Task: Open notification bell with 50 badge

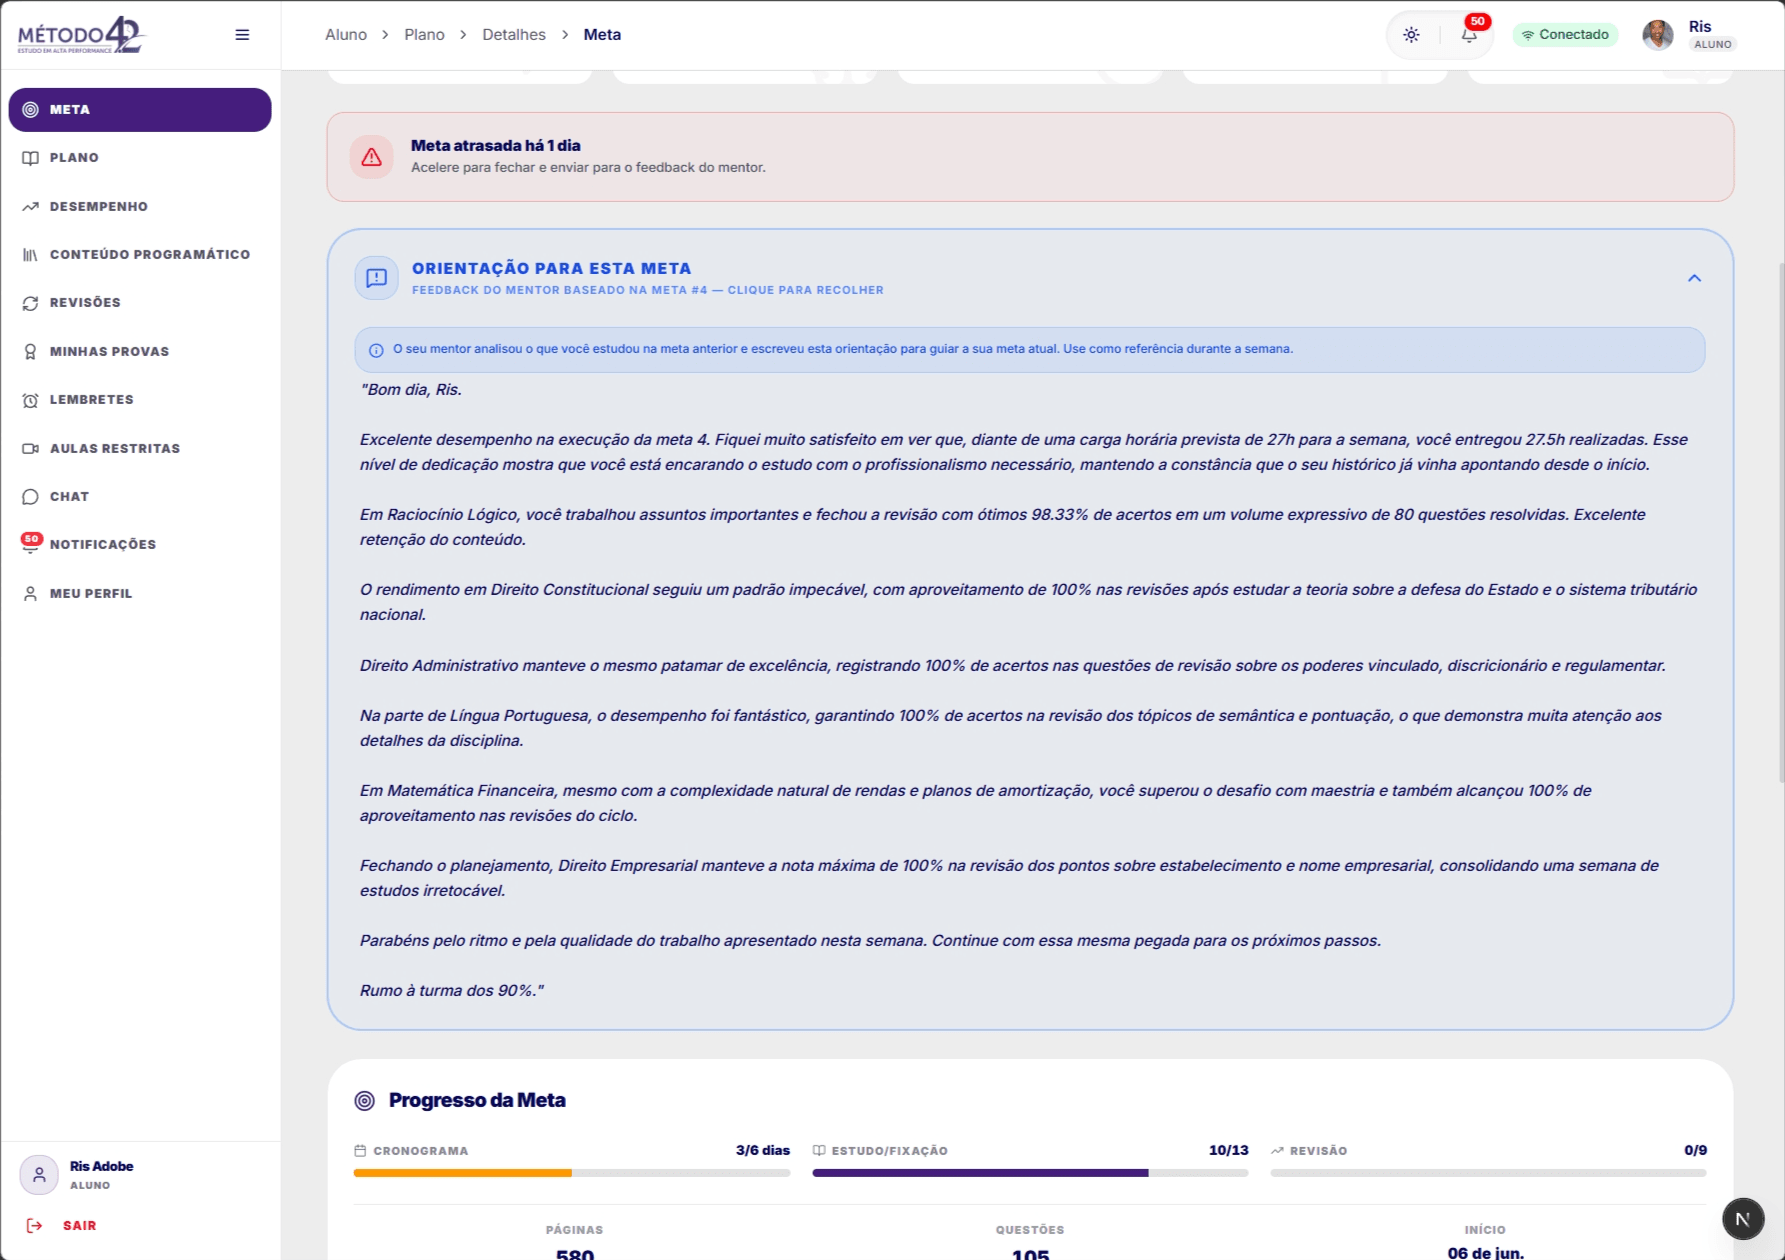Action: [1469, 35]
